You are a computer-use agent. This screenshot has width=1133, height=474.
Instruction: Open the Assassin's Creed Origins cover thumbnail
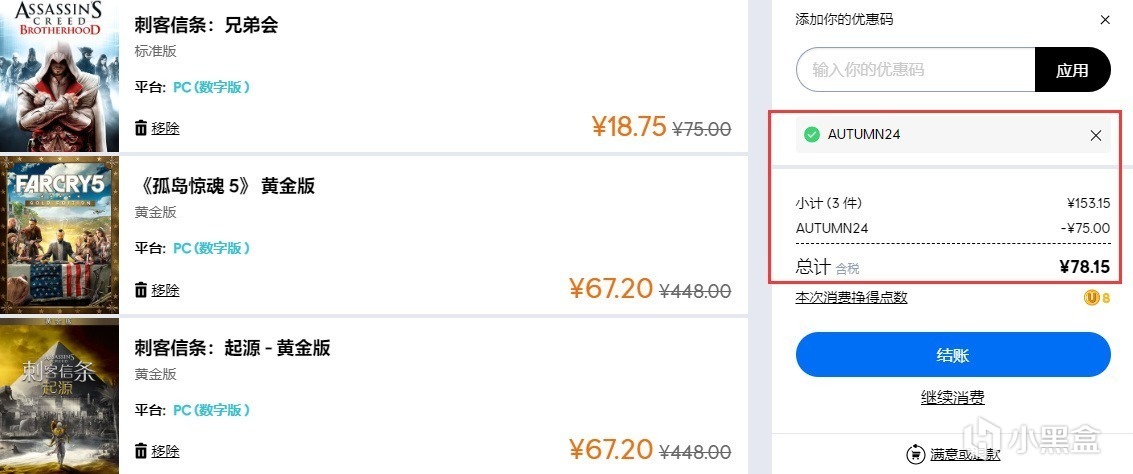pyautogui.click(x=59, y=397)
